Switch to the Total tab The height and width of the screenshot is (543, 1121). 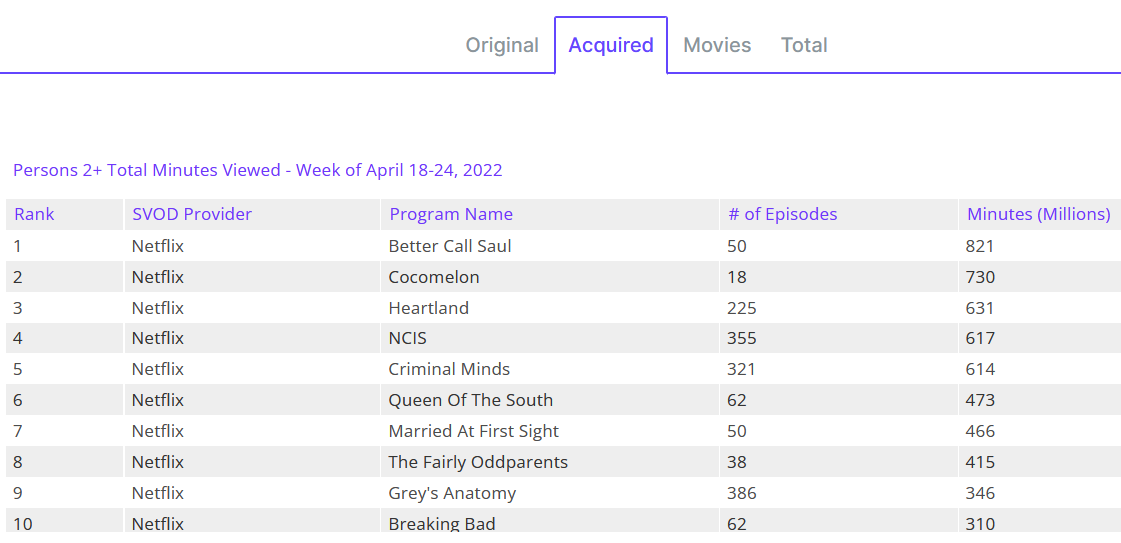click(x=804, y=45)
